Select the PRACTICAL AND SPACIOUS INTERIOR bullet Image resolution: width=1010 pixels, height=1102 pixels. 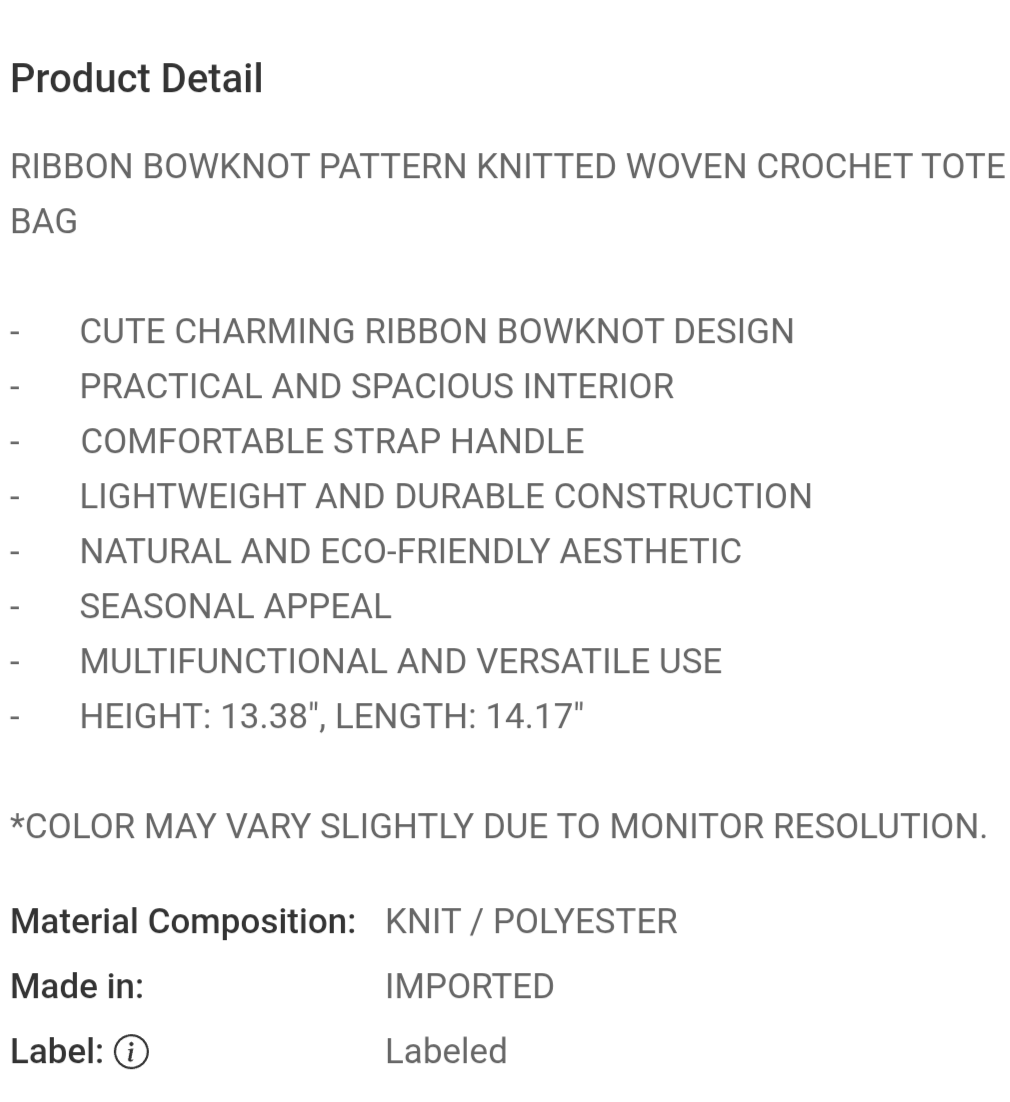(376, 386)
